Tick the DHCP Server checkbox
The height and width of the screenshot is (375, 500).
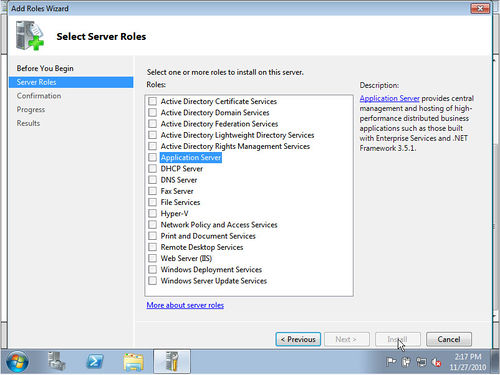pos(152,169)
